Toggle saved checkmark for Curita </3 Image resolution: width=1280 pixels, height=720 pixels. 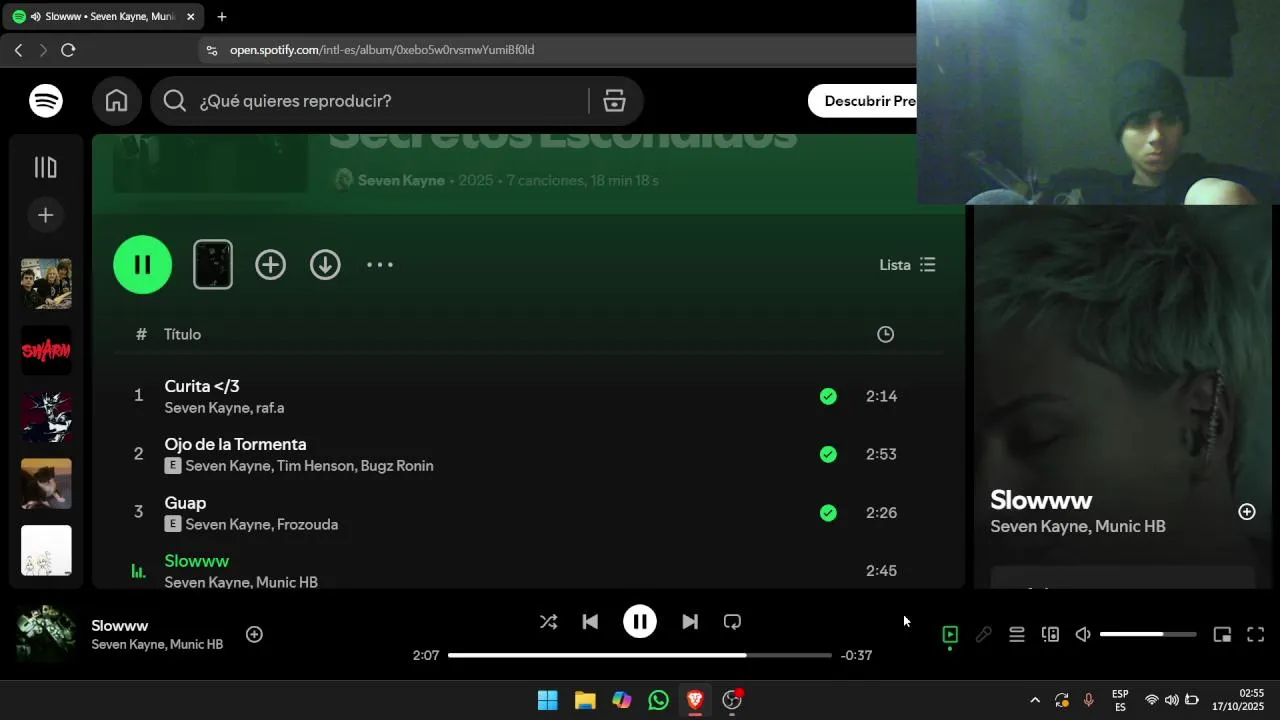828,396
